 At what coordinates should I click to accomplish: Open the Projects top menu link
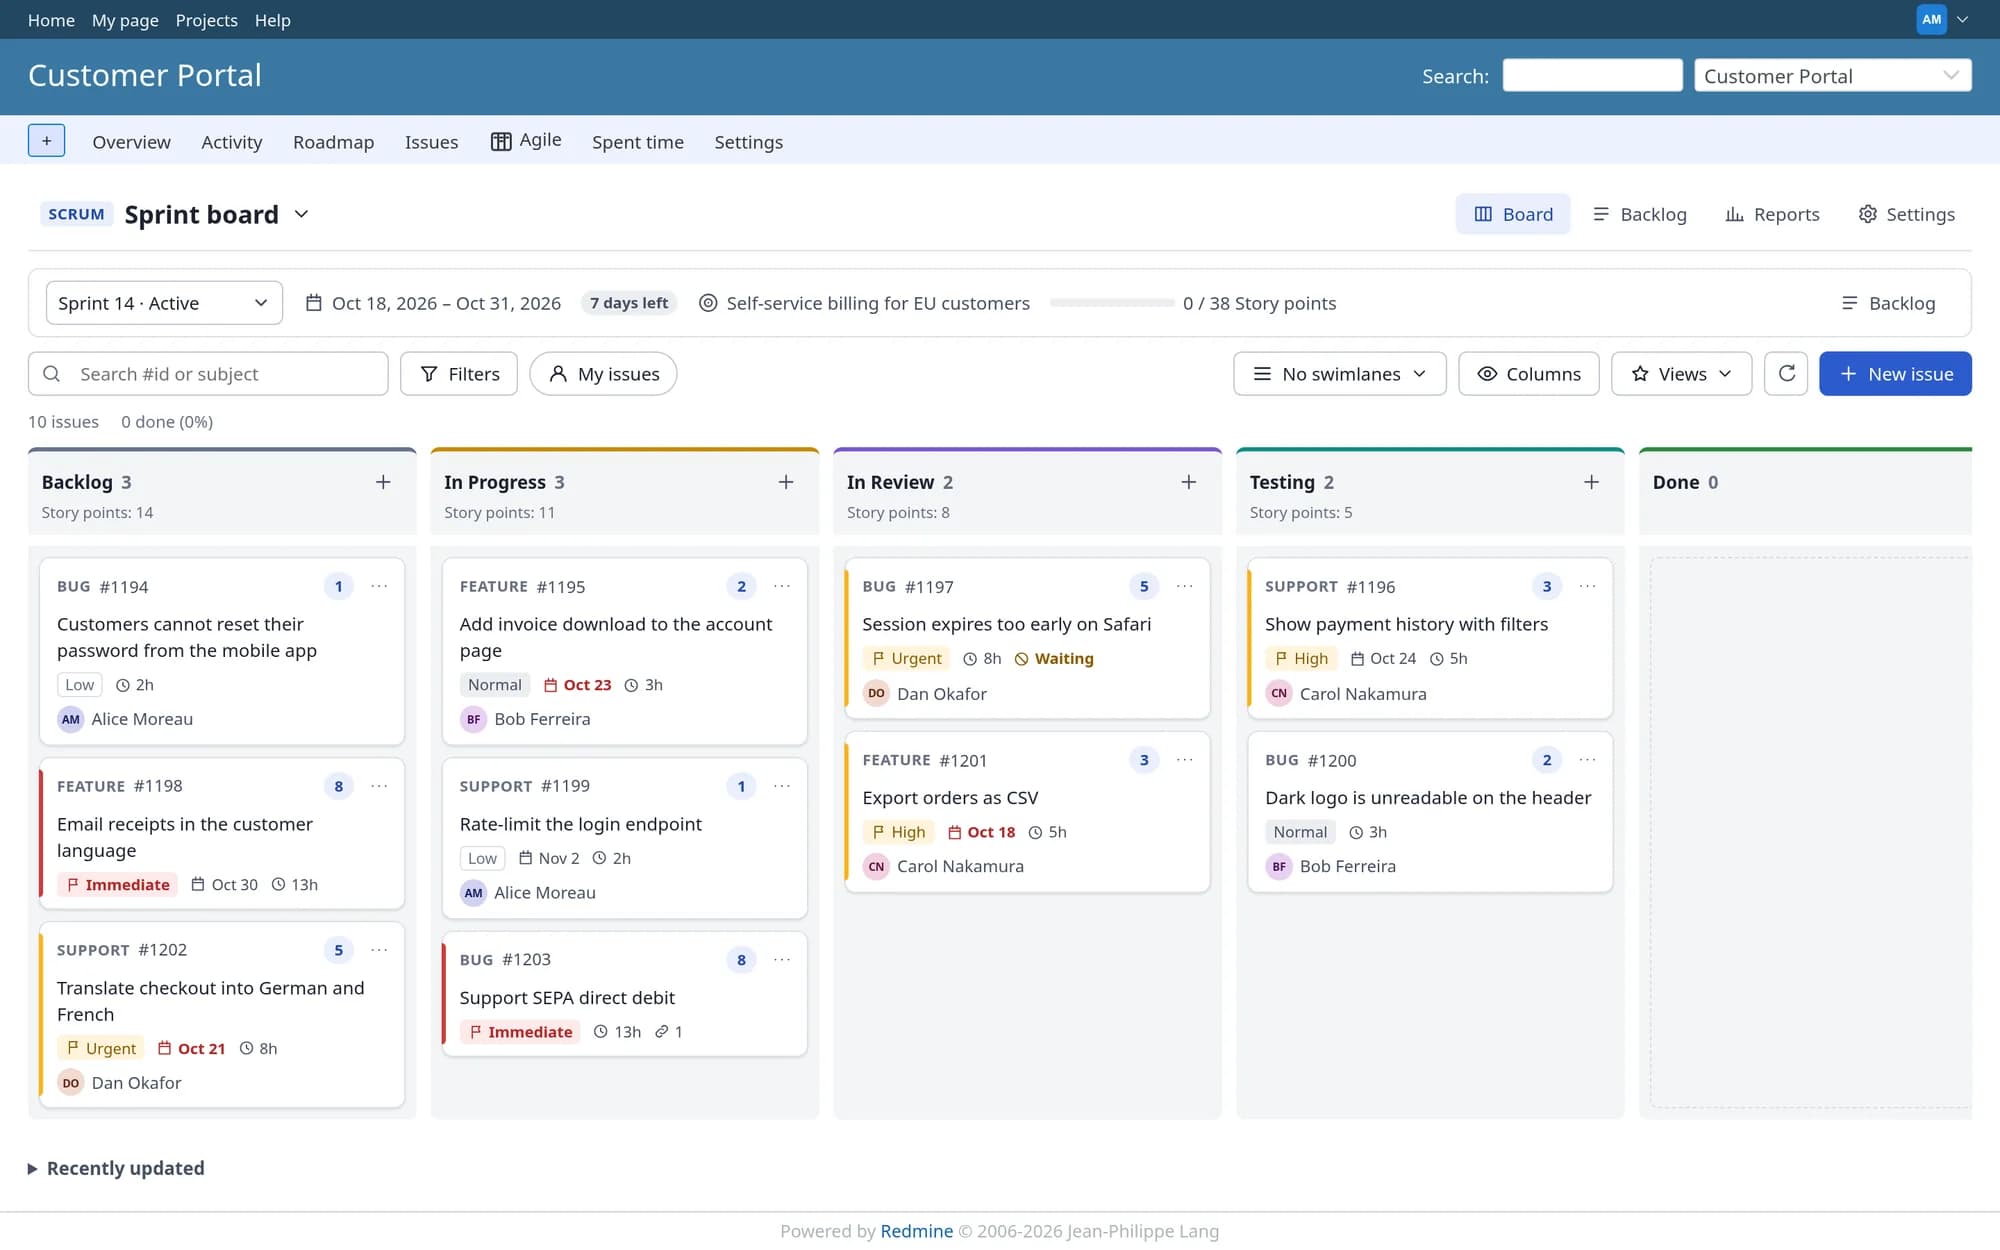(206, 20)
